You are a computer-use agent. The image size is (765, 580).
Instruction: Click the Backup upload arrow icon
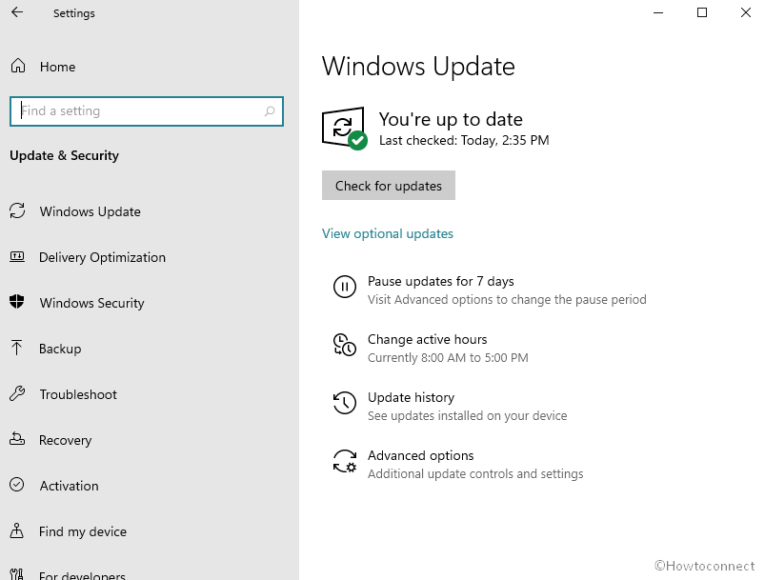[17, 347]
